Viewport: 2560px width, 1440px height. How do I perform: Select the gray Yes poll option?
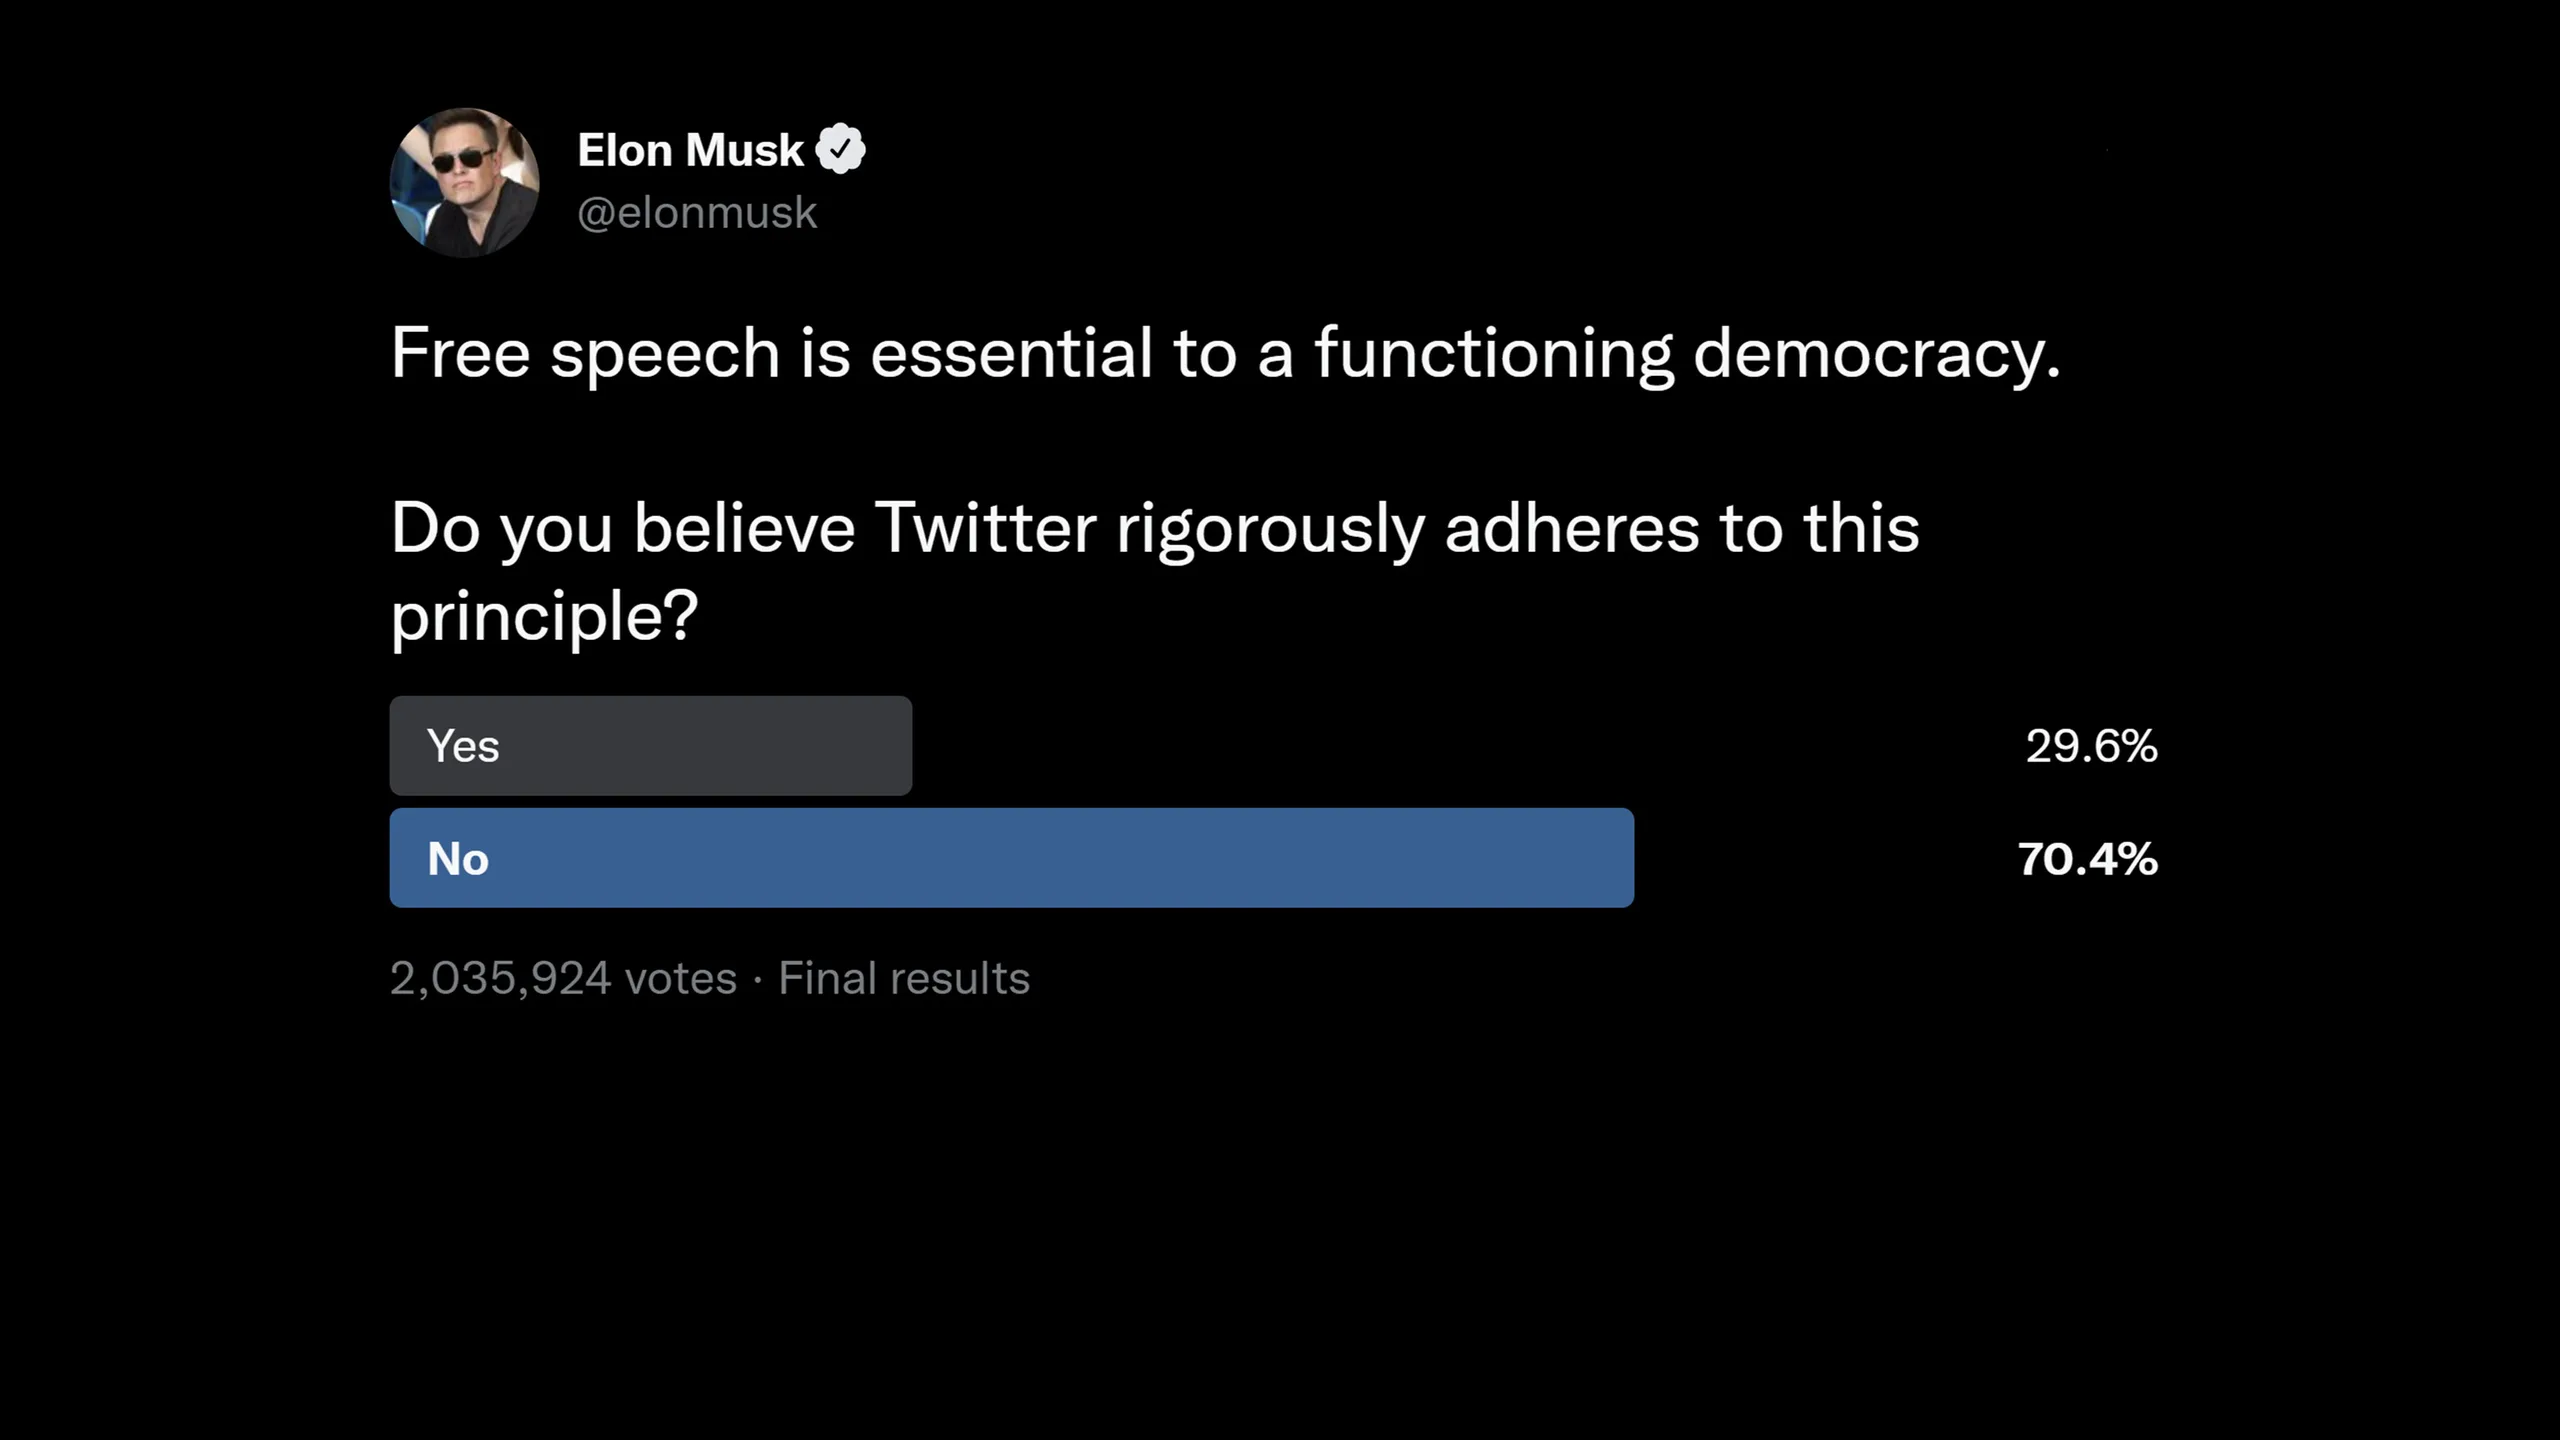(650, 746)
